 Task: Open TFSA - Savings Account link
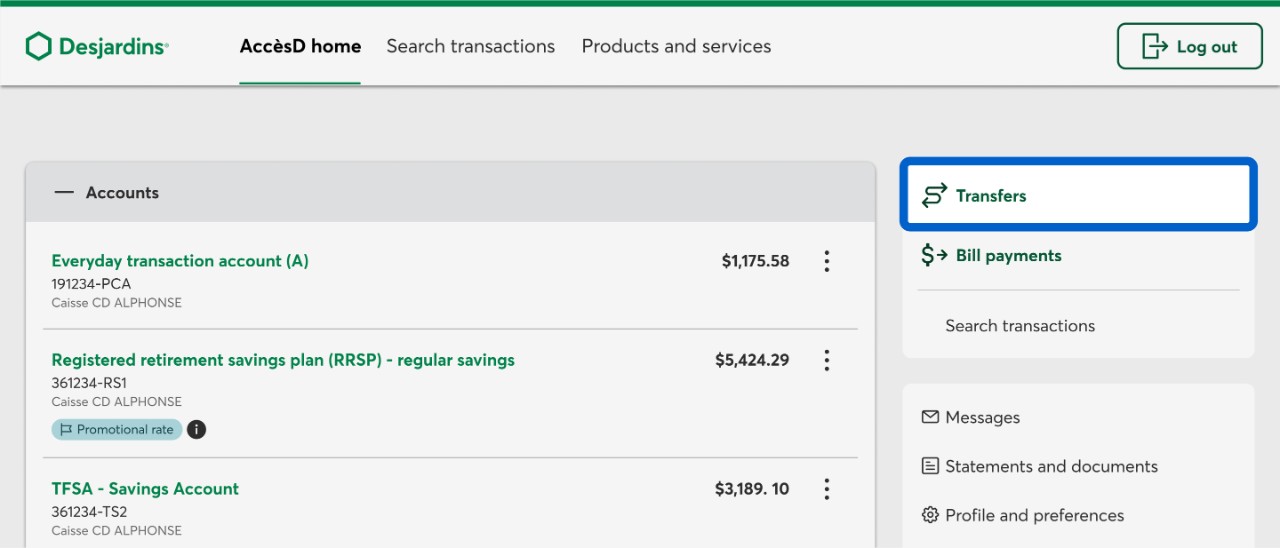coord(145,489)
